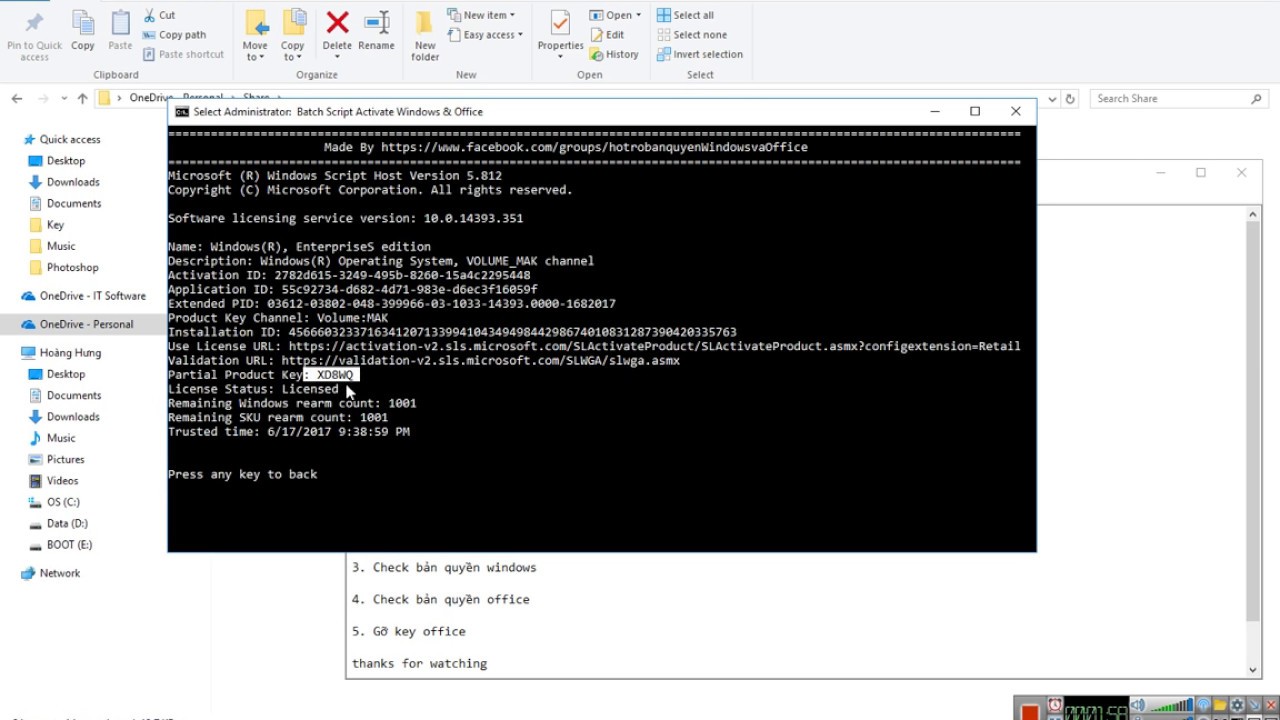The image size is (1280, 720).
Task: Click the Pin to Quick access icon
Action: tap(34, 22)
